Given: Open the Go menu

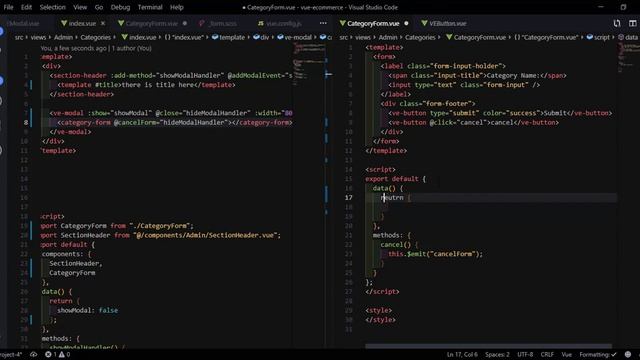Looking at the screenshot, I should [99, 7].
